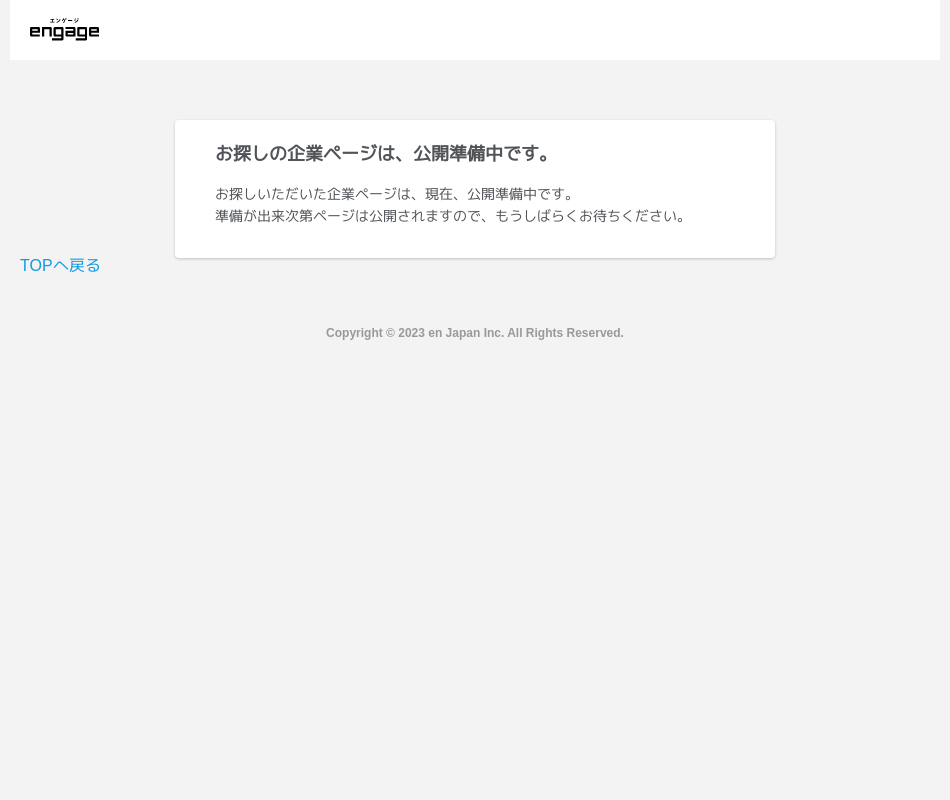Follow the TOPへ戻る link

(x=60, y=265)
